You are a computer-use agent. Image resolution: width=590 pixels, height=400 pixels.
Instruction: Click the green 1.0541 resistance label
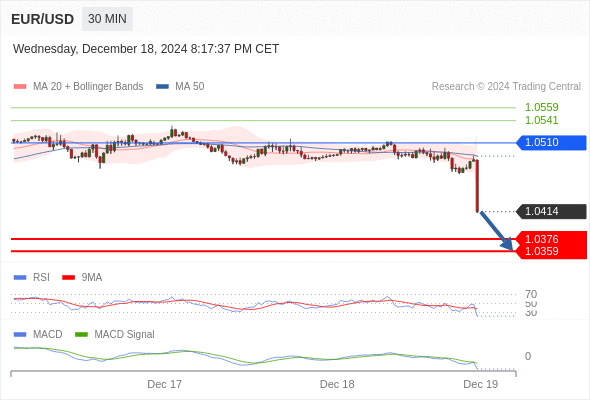541,120
